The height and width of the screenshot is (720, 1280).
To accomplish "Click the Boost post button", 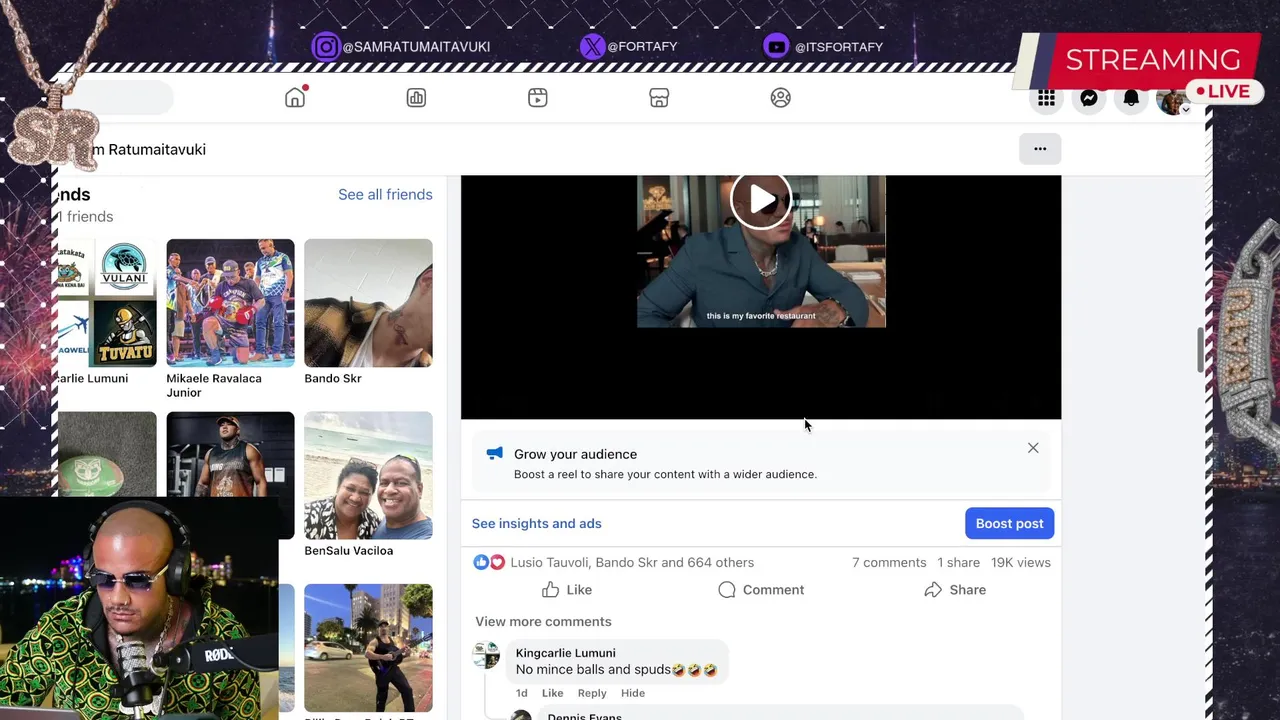I will tap(1009, 523).
